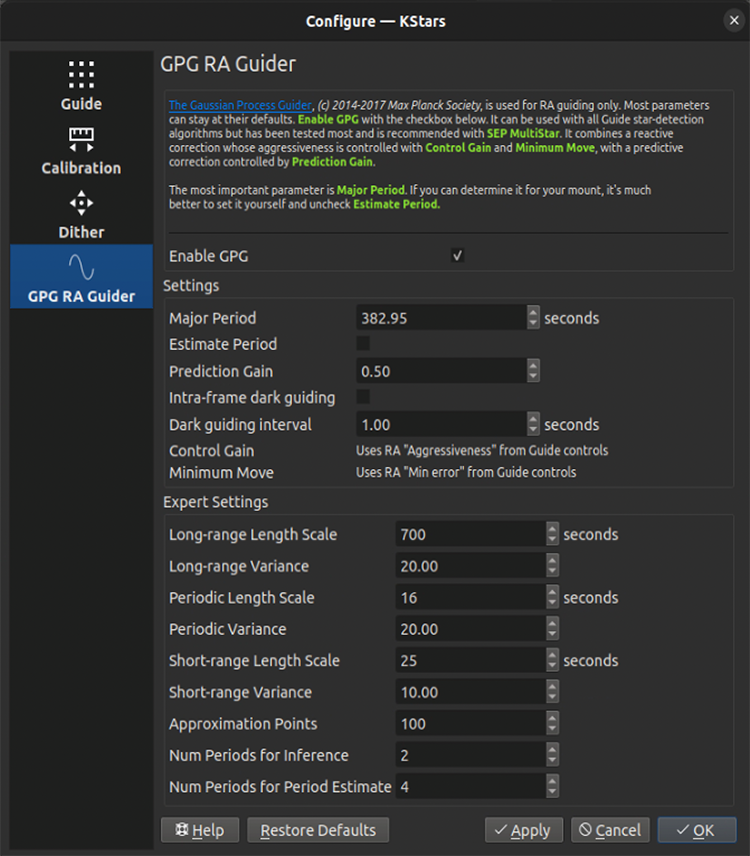Confirm settings with the OK button
The width and height of the screenshot is (750, 856).
(696, 830)
